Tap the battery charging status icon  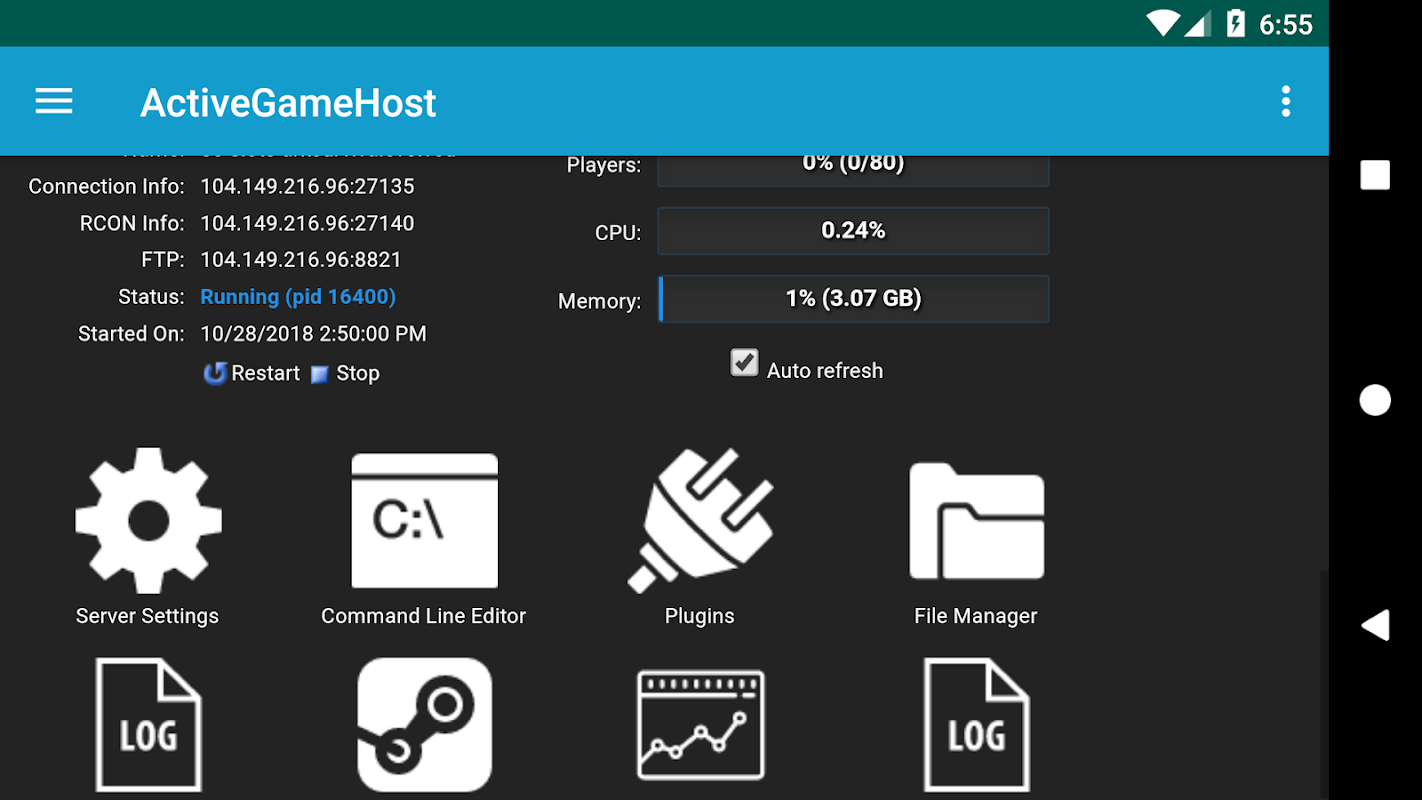(1236, 23)
